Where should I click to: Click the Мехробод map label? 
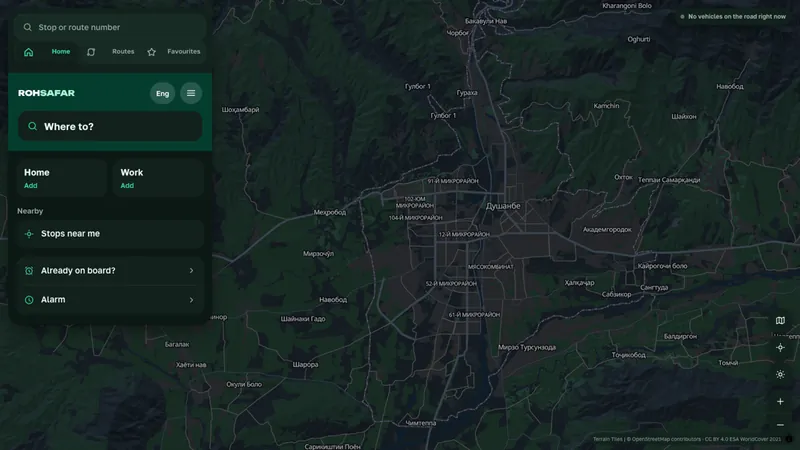[330, 212]
